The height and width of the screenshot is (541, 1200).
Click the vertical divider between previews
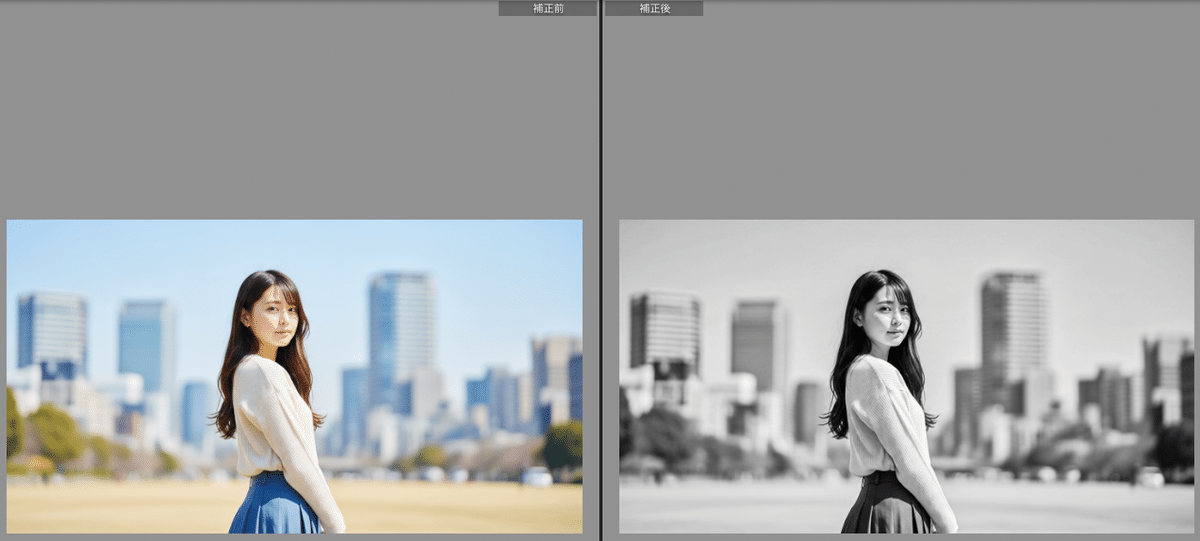coord(600,270)
